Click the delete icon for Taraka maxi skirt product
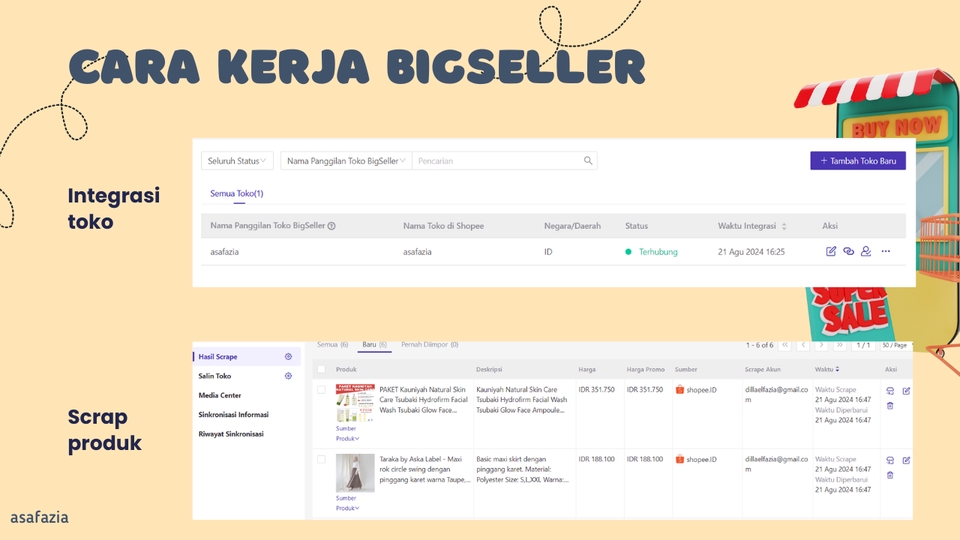The image size is (960, 540). 890,475
